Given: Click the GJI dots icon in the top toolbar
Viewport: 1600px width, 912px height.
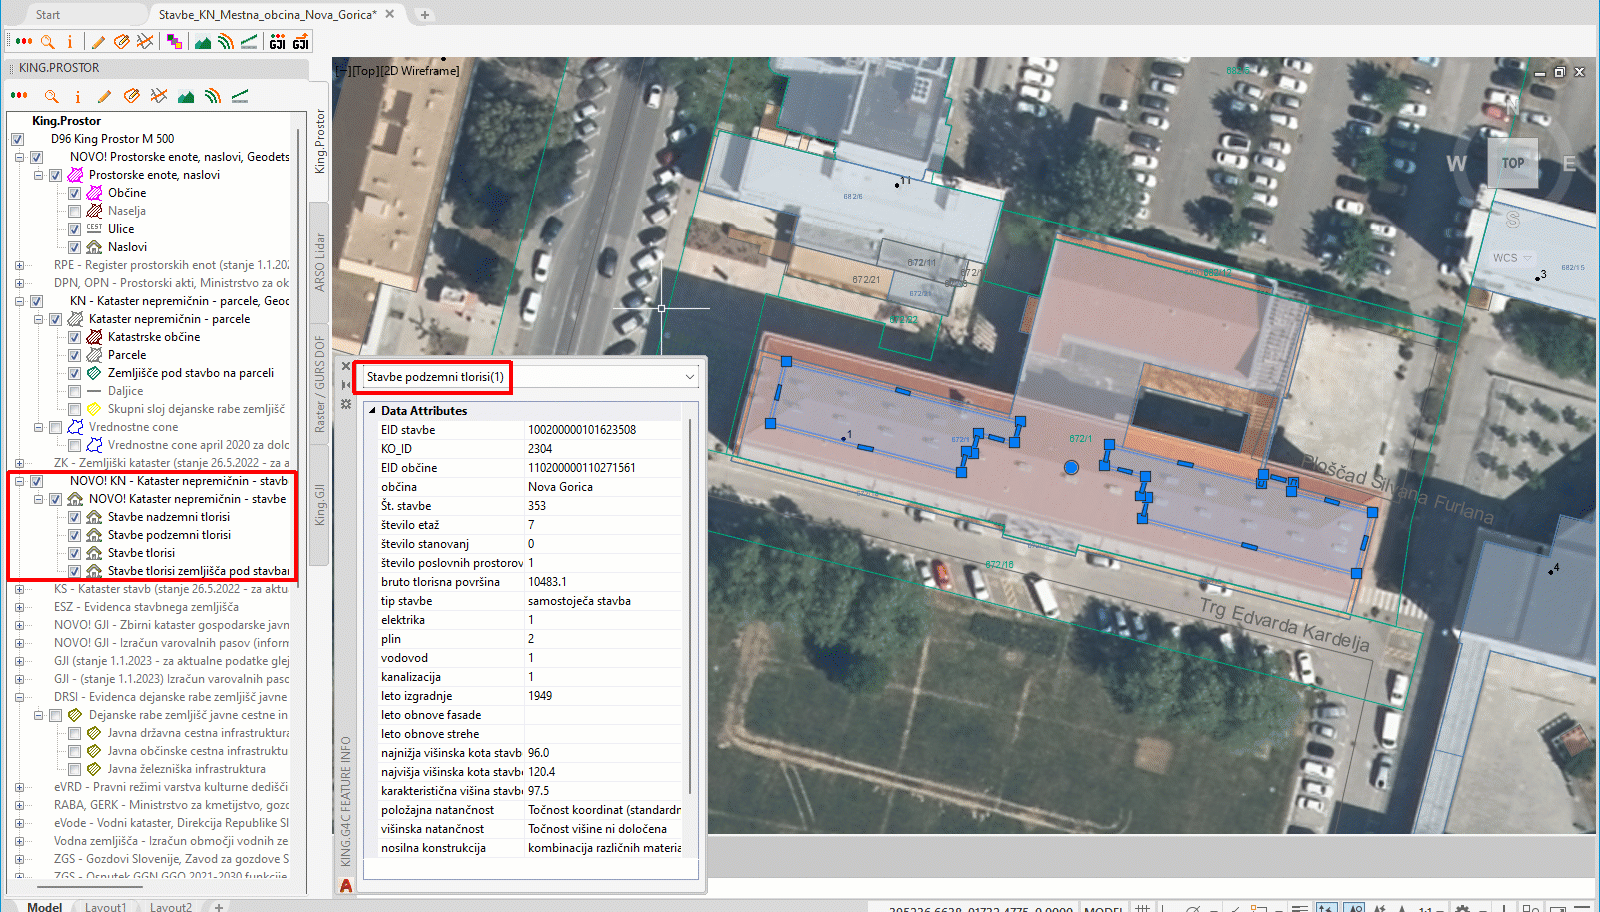Looking at the screenshot, I should click(x=278, y=41).
